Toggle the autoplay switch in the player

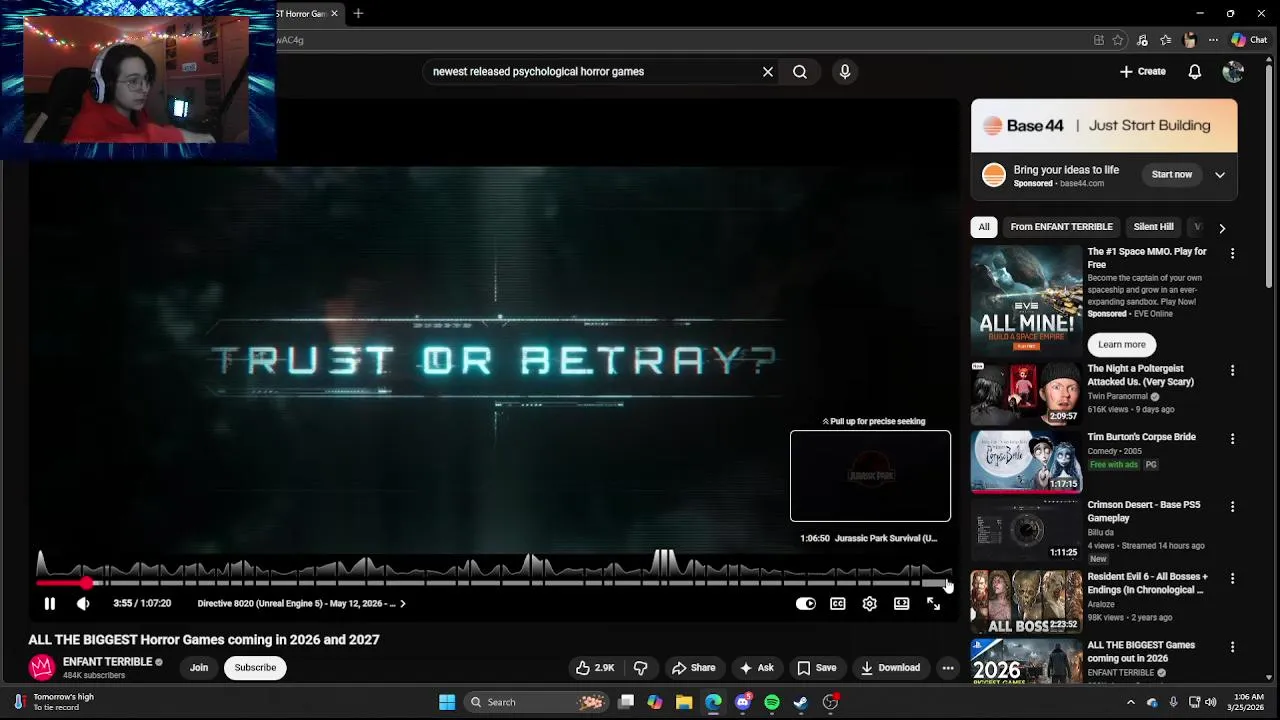pyautogui.click(x=805, y=603)
